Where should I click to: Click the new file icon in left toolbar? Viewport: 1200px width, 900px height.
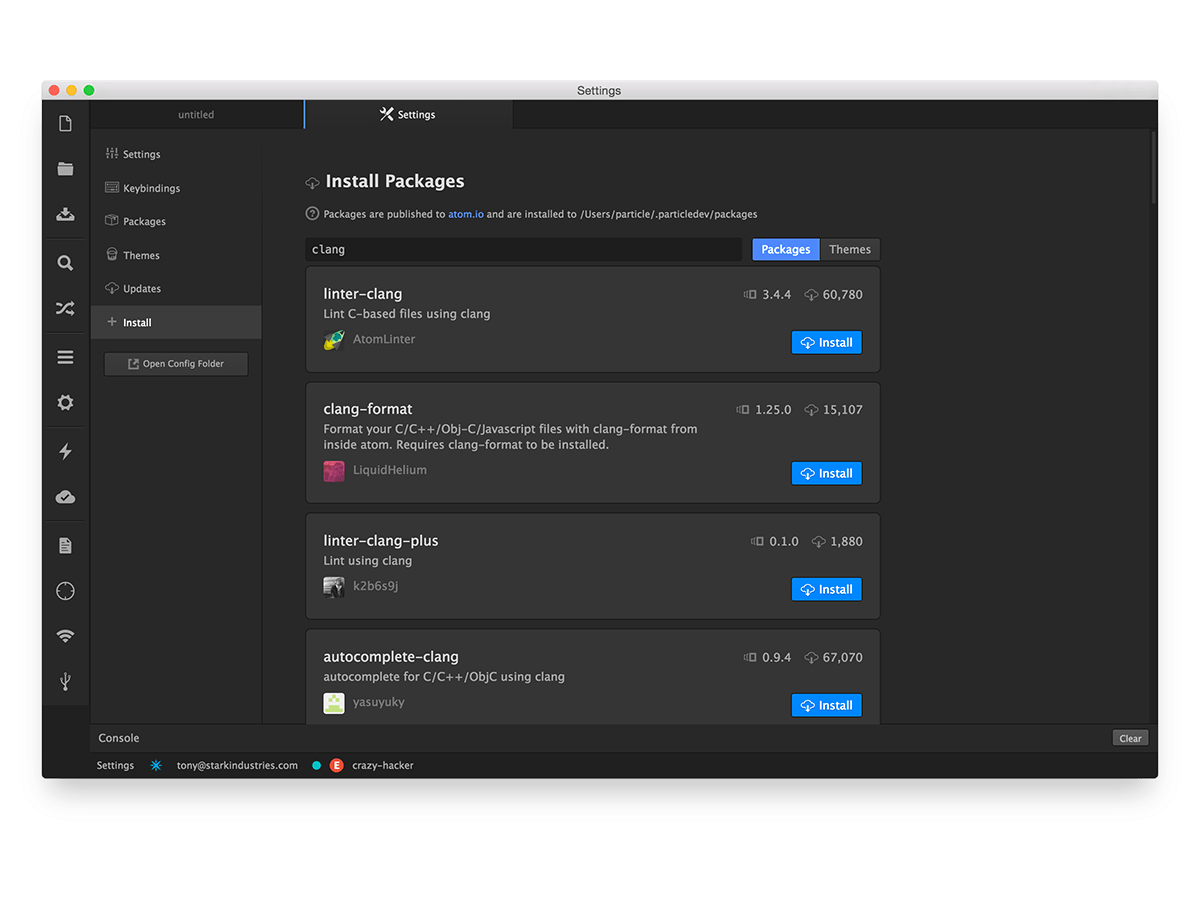coord(65,124)
